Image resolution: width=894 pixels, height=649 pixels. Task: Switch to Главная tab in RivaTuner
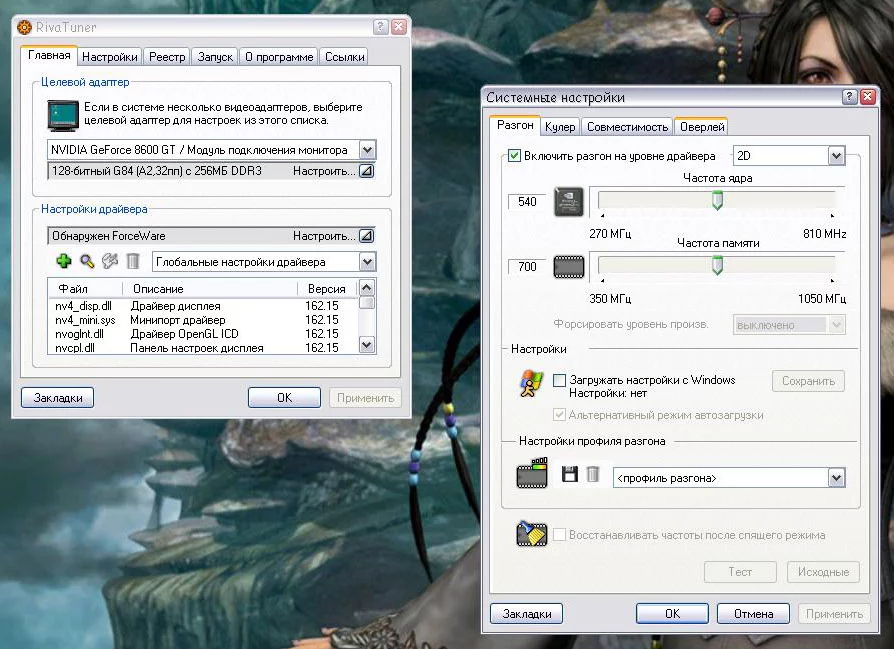tap(49, 55)
